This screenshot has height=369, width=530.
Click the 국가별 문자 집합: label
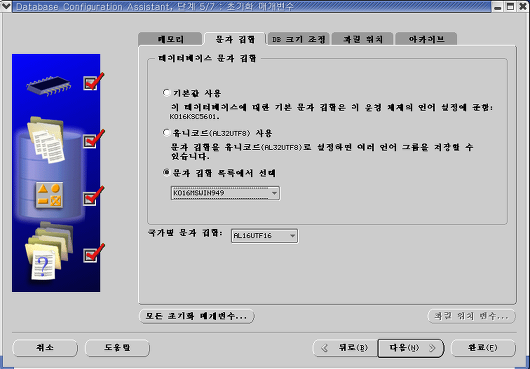click(185, 233)
